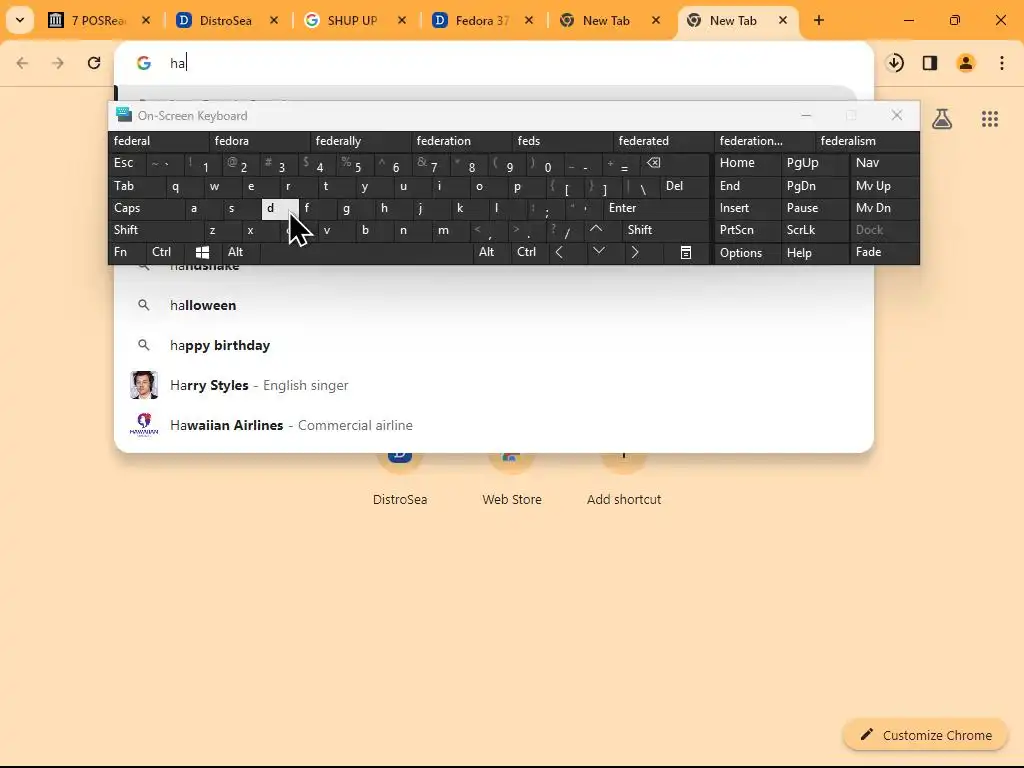Open the tab search dropdown arrow
This screenshot has height=768, width=1024.
point(20,20)
